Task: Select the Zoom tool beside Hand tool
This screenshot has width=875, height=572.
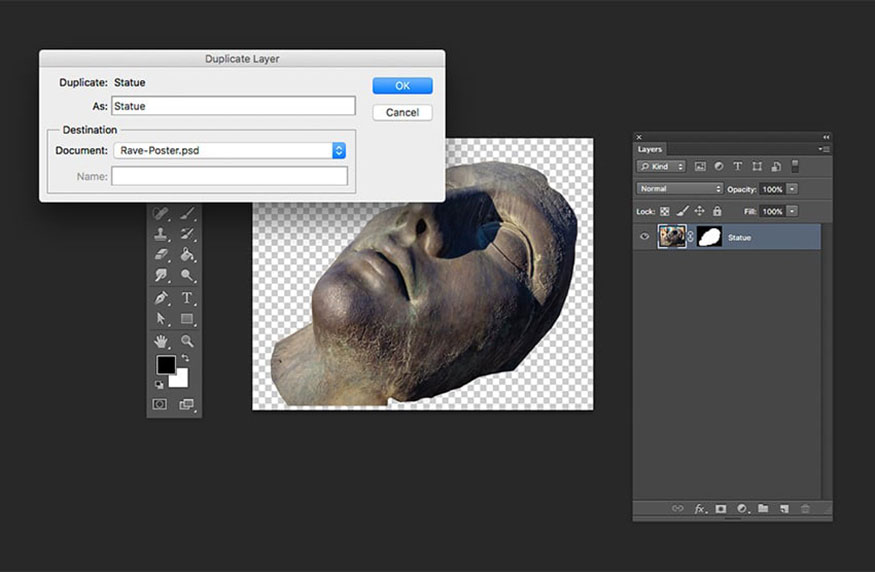Action: point(188,341)
